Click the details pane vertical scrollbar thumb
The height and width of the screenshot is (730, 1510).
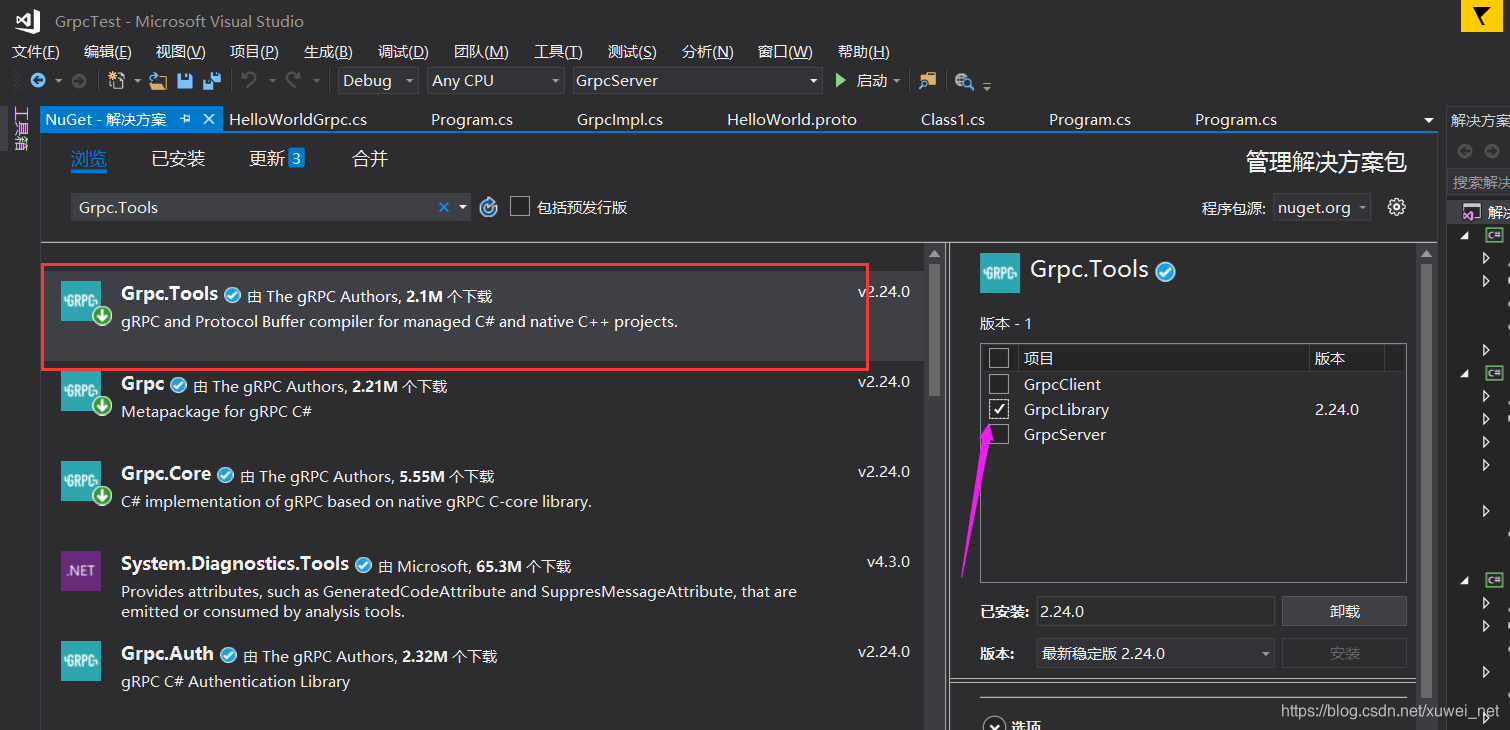1425,480
